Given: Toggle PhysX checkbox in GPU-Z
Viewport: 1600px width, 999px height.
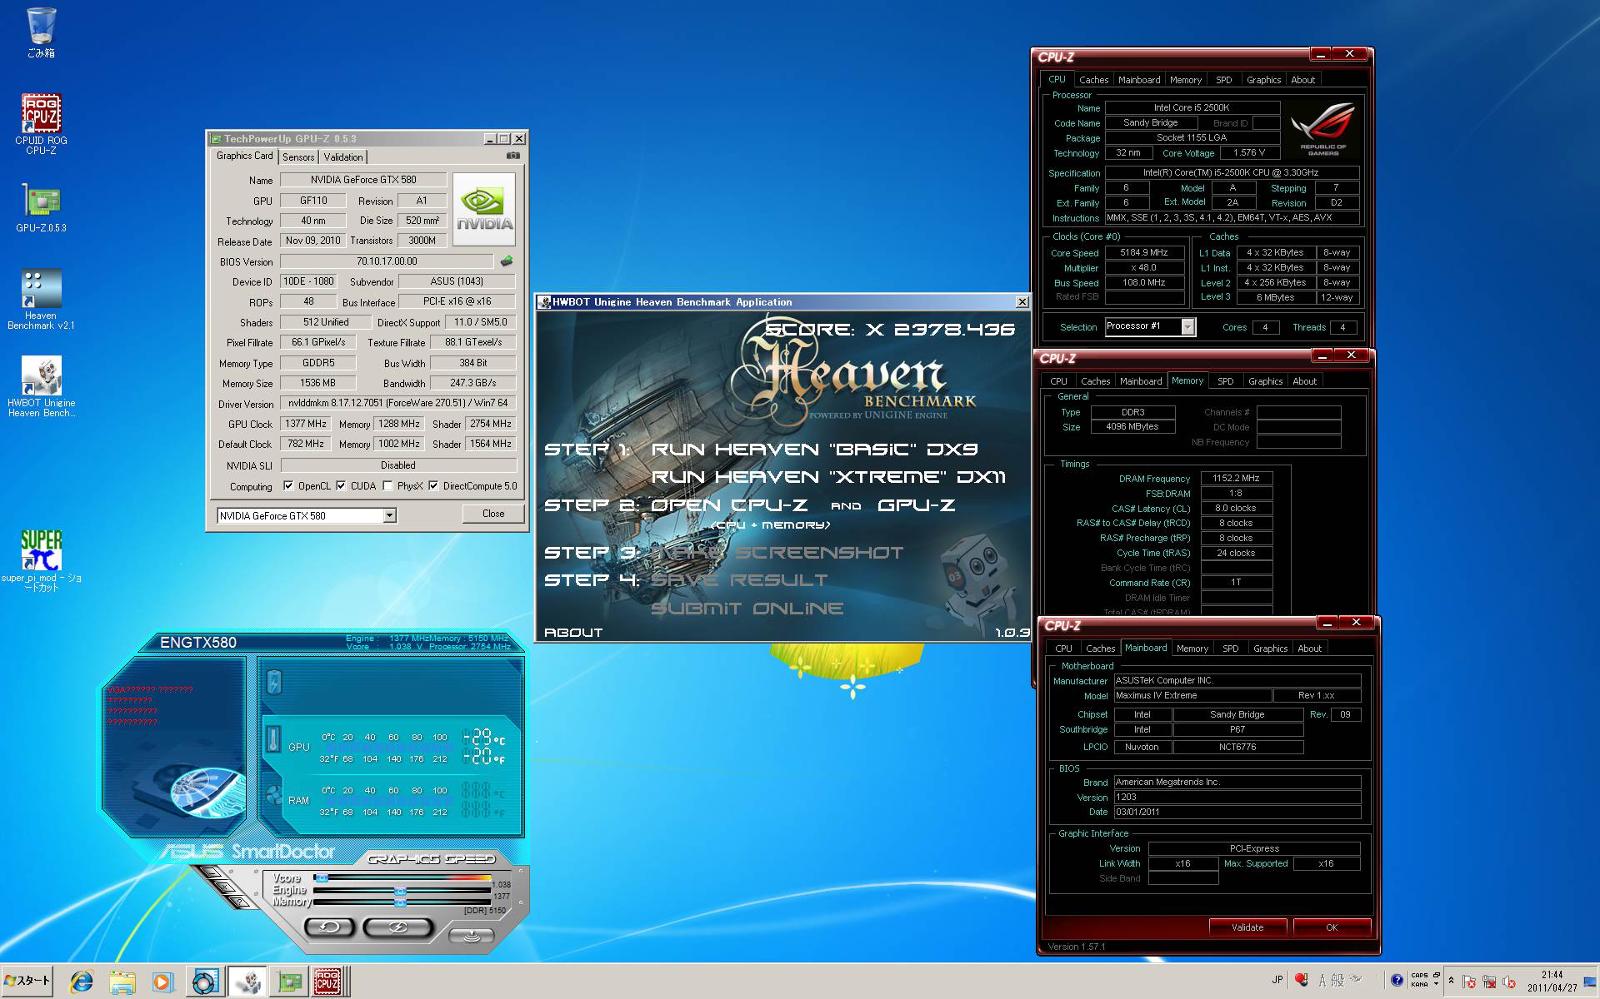Looking at the screenshot, I should point(387,486).
